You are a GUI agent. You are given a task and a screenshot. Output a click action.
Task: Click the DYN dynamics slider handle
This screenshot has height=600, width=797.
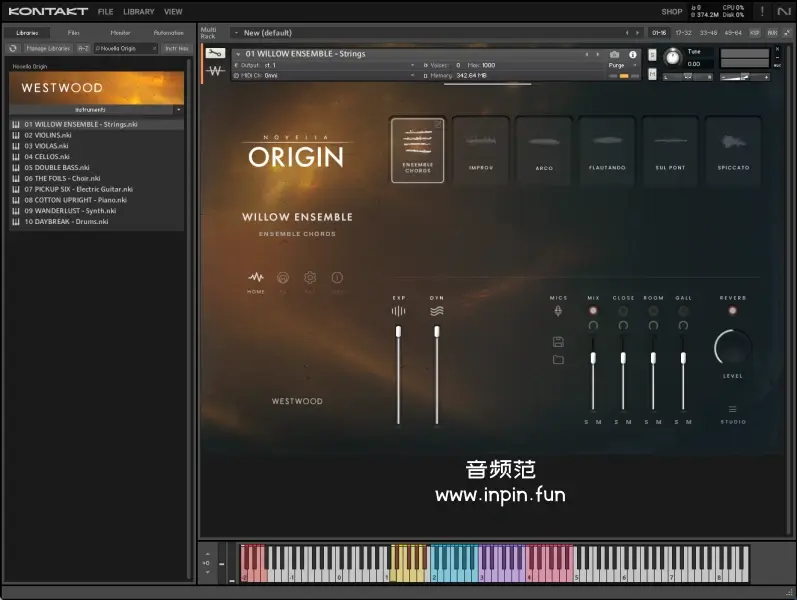point(436,331)
